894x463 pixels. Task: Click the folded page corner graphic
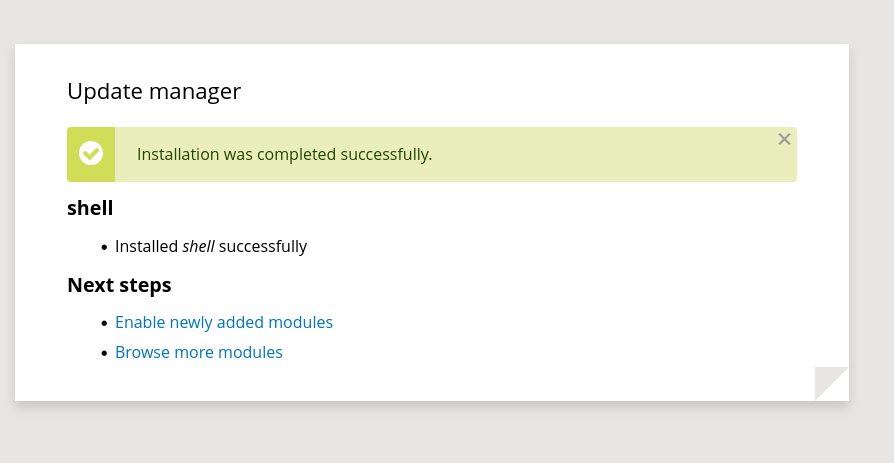832,384
